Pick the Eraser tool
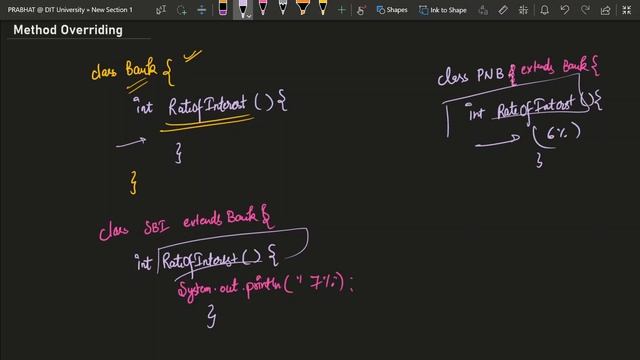This screenshot has width=640, height=360. point(223,8)
